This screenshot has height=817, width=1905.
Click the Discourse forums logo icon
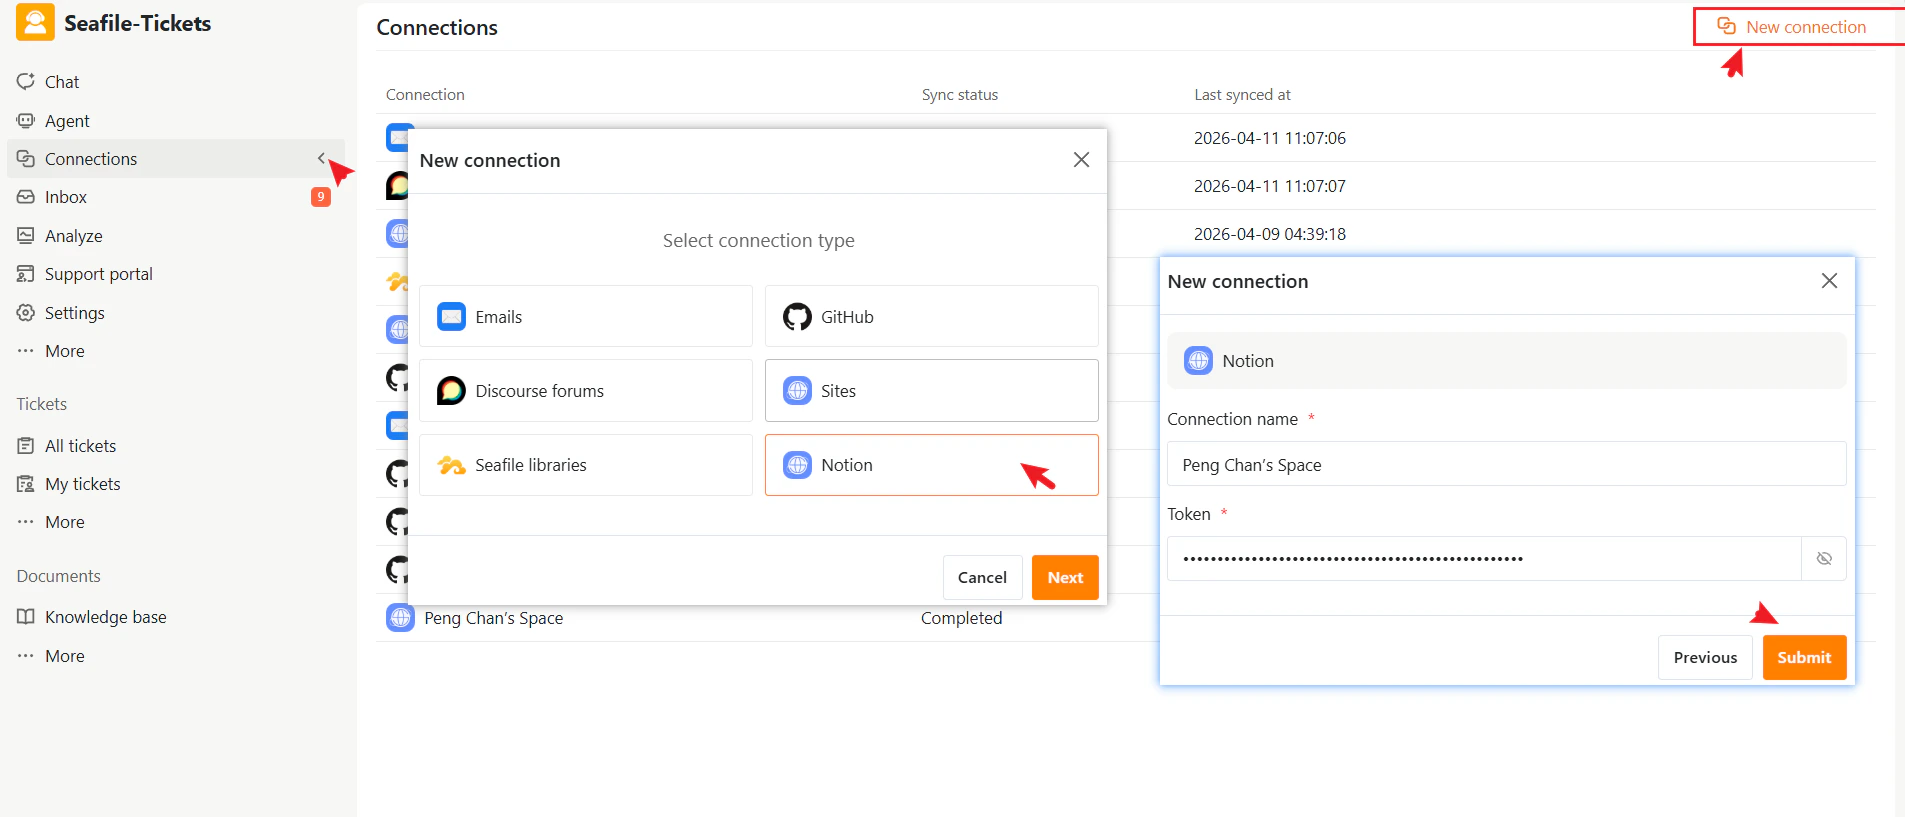451,390
